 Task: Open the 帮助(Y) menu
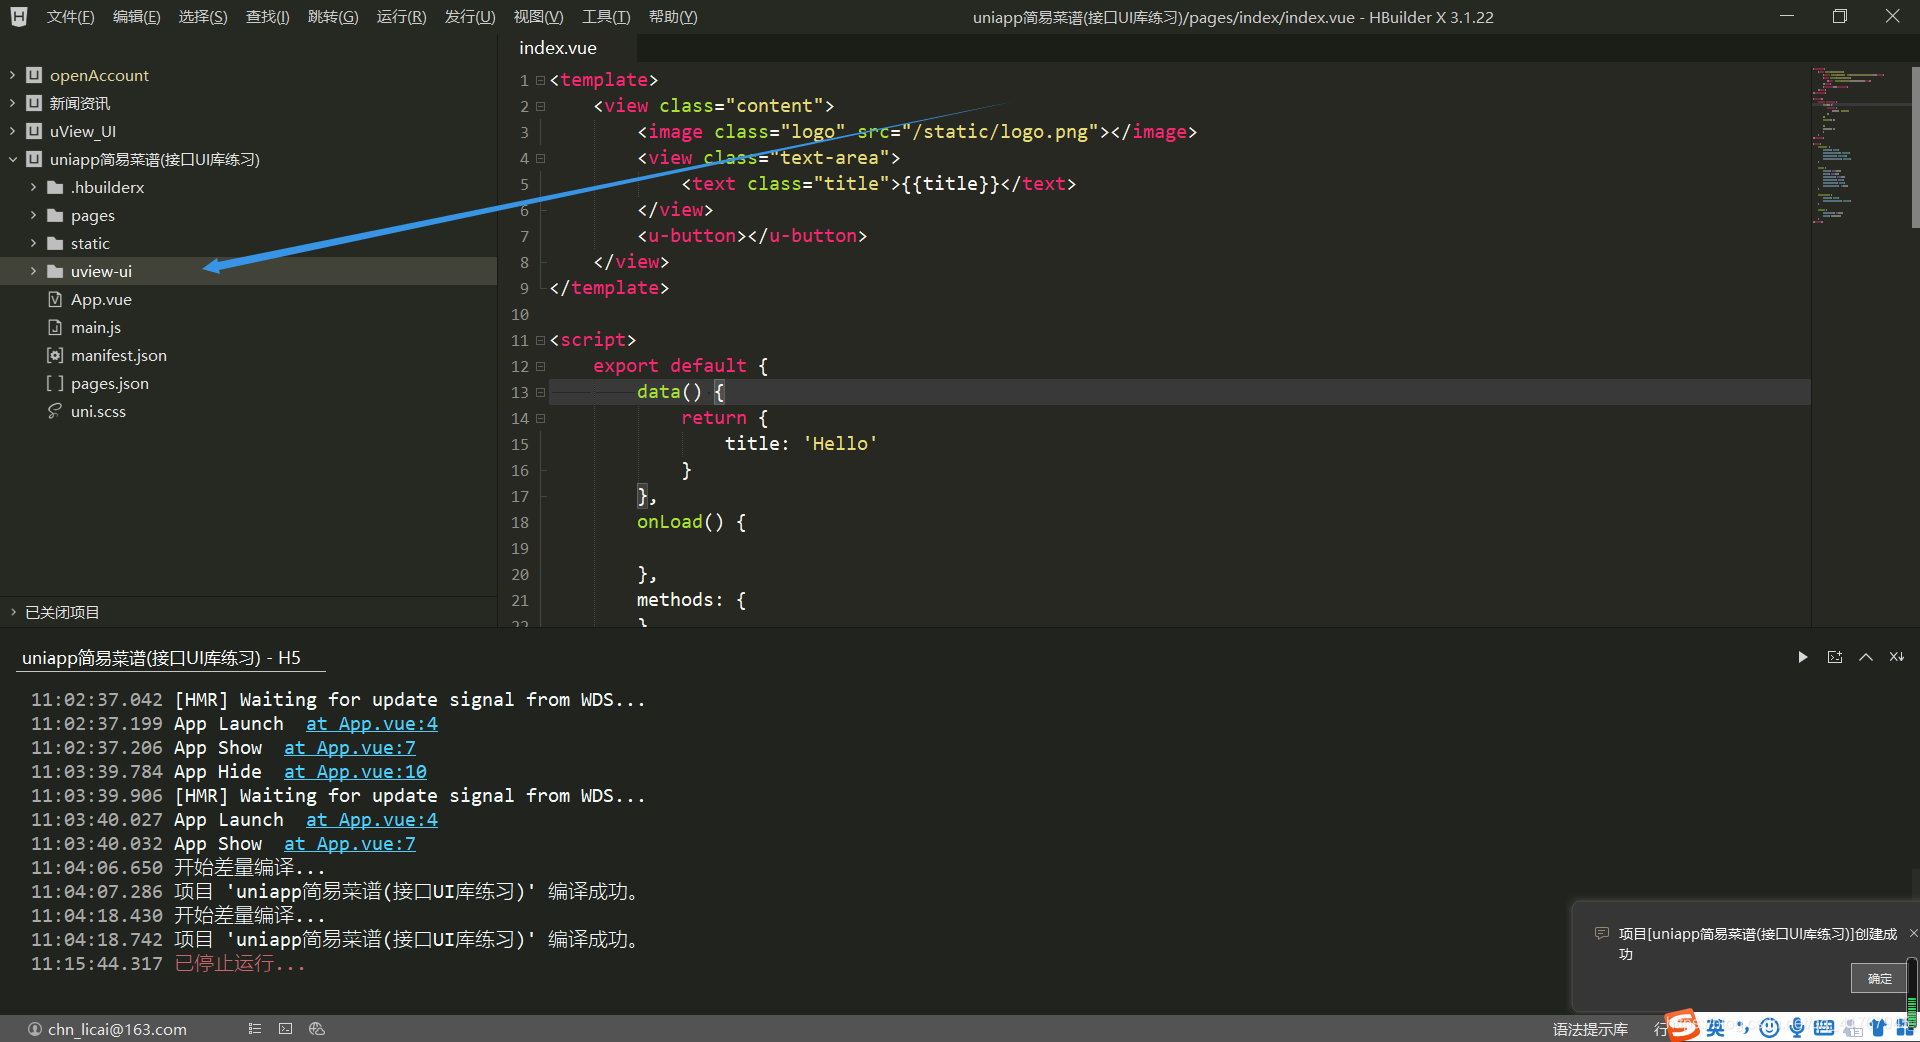[x=673, y=17]
